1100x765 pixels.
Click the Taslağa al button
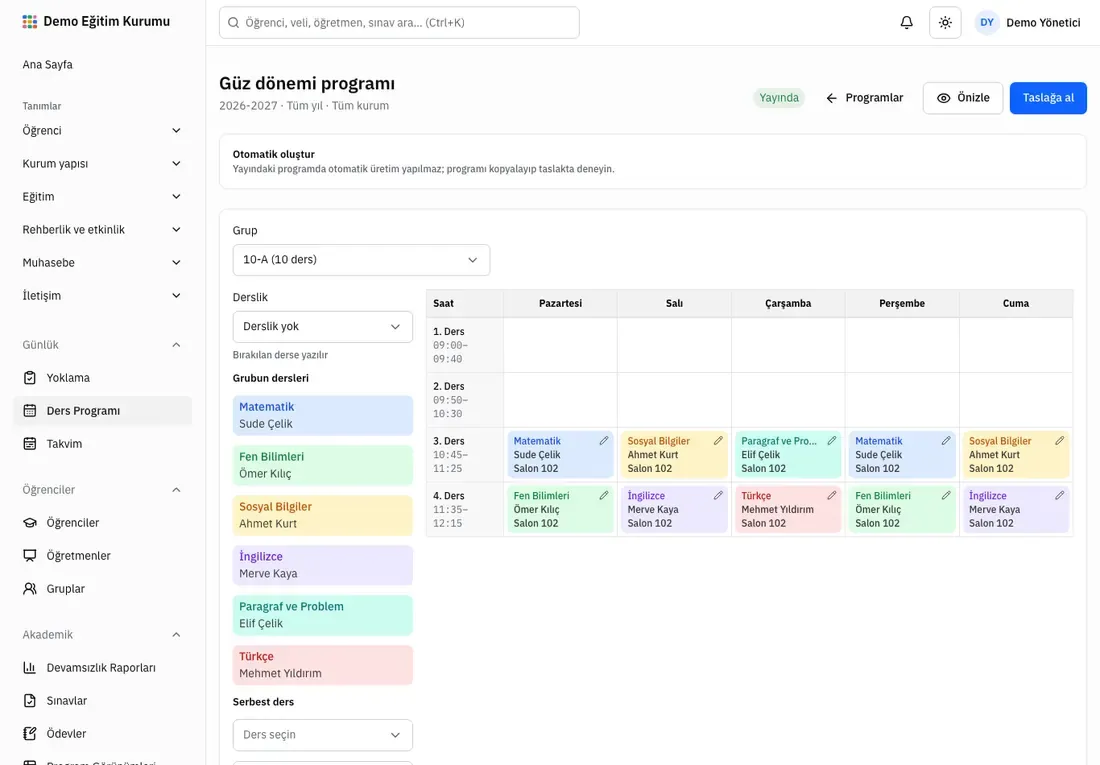coord(1048,98)
